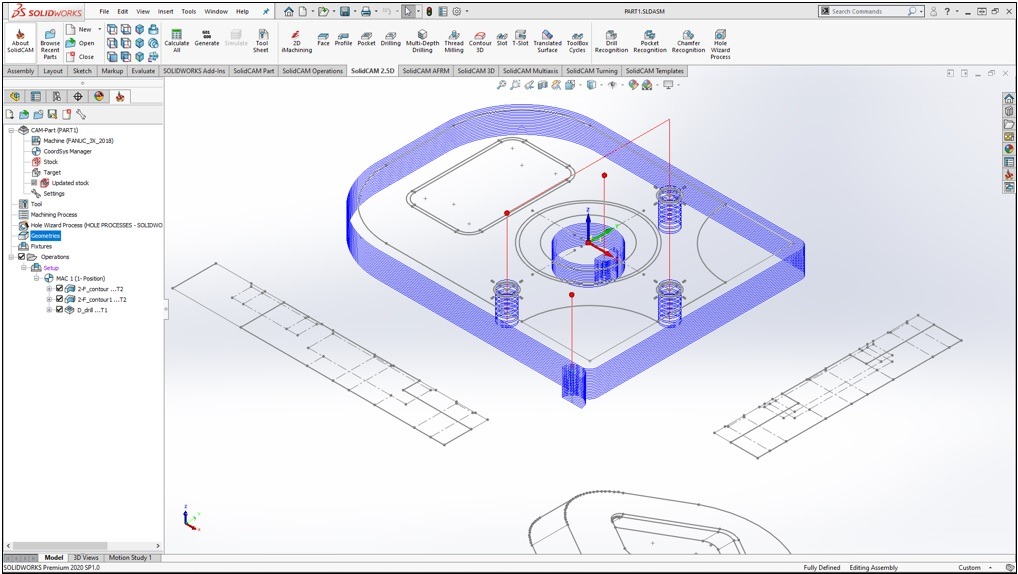Screen dimensions: 1018x574
Task: Click the Close button in SolidCAM ribbon
Action: pos(81,56)
